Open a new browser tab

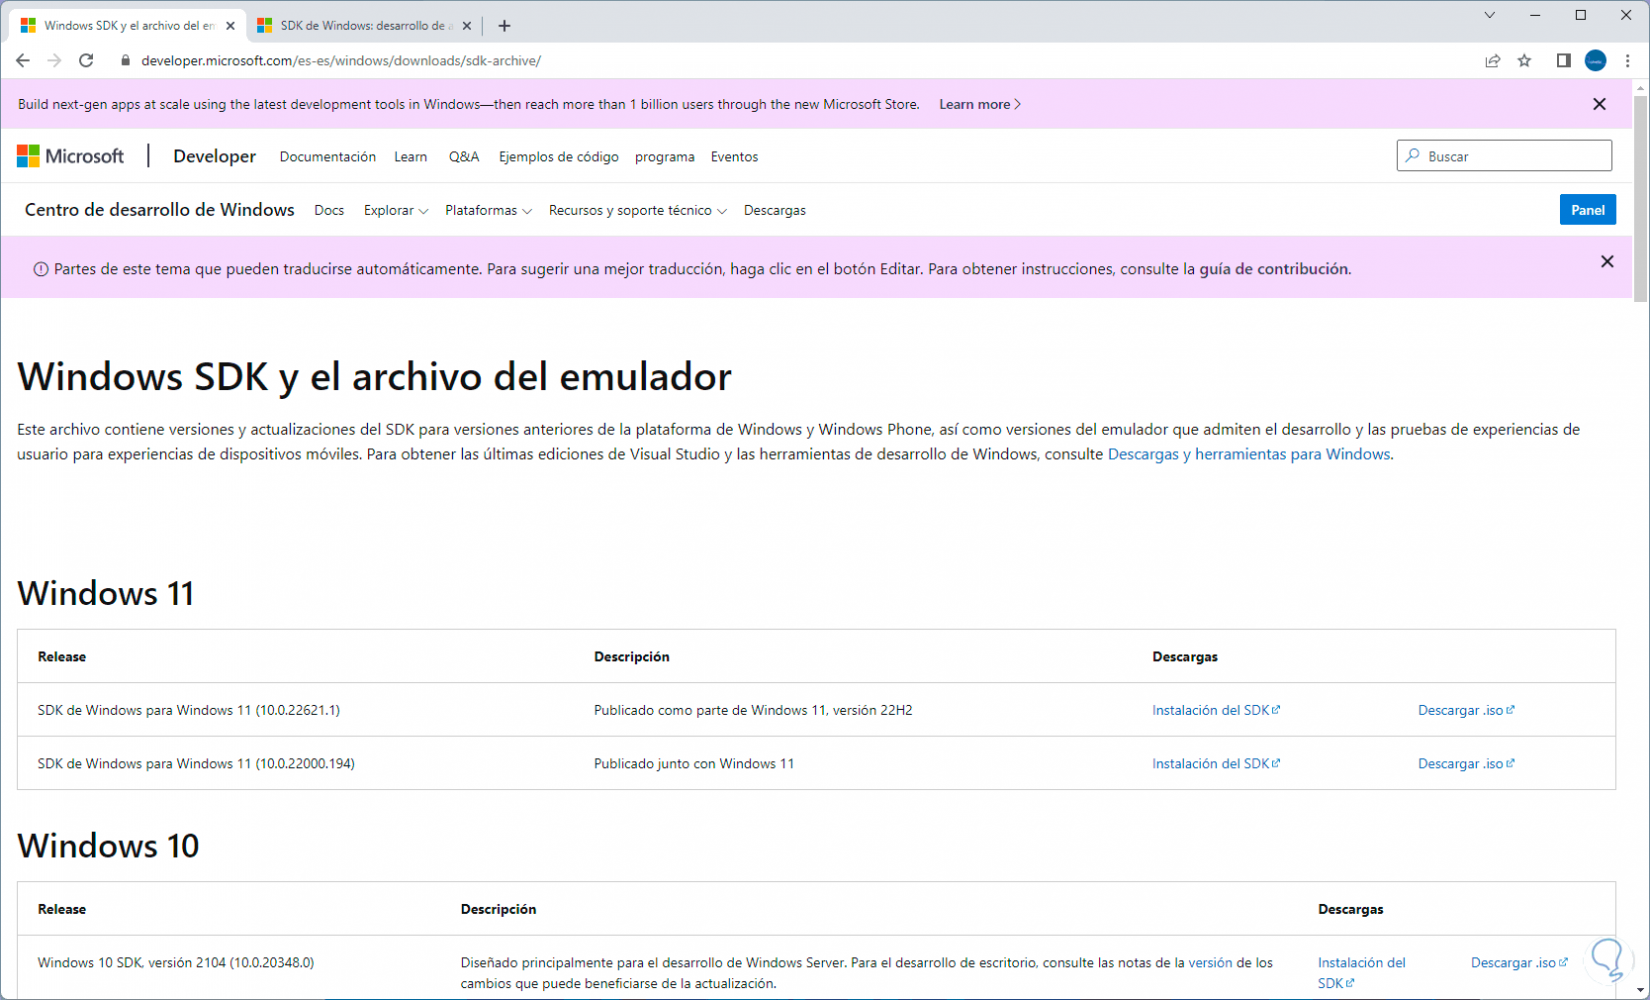[504, 26]
